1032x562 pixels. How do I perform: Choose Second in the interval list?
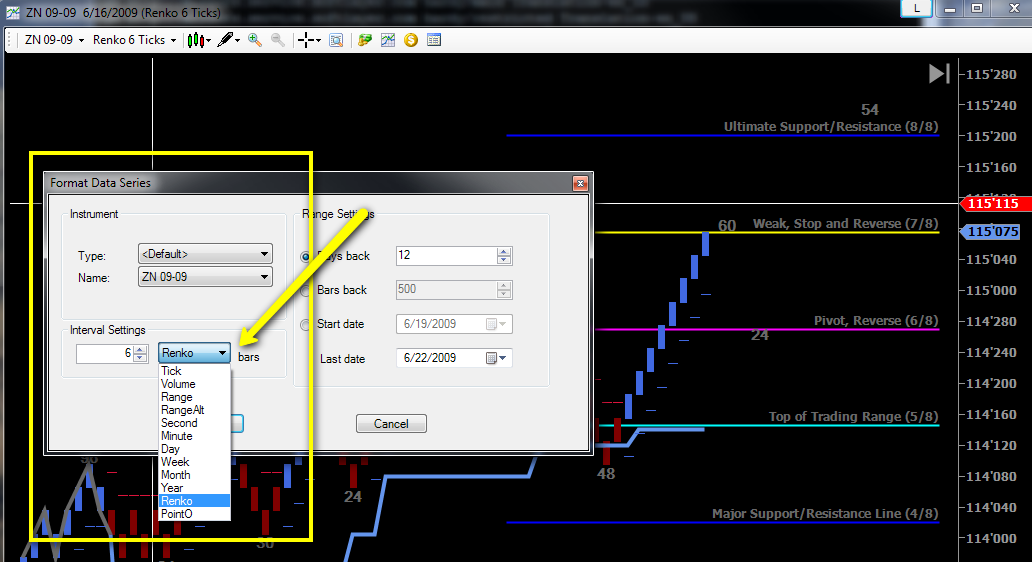194,423
